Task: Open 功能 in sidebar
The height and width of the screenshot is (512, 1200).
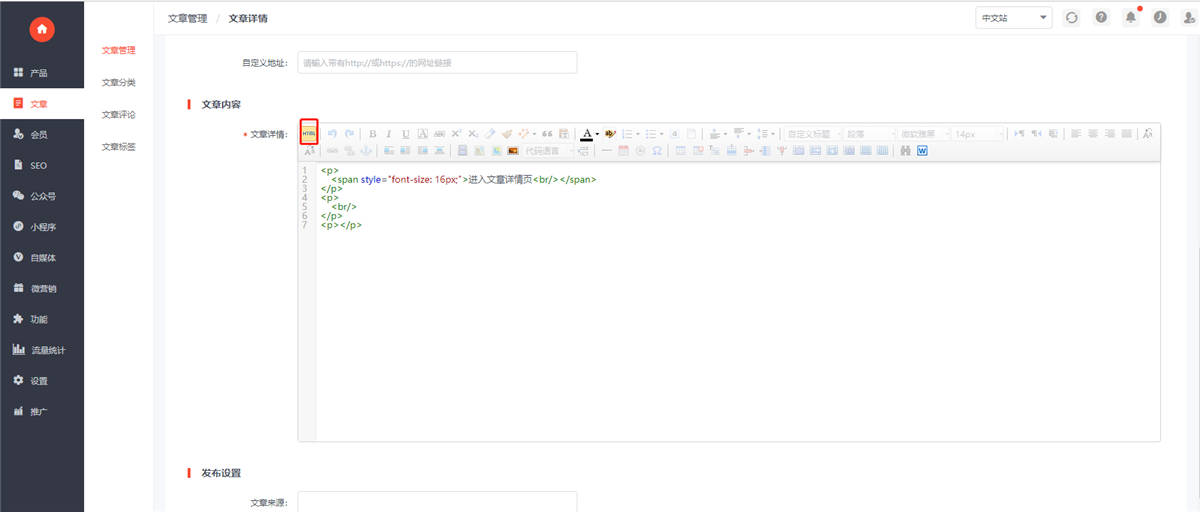Action: point(42,319)
